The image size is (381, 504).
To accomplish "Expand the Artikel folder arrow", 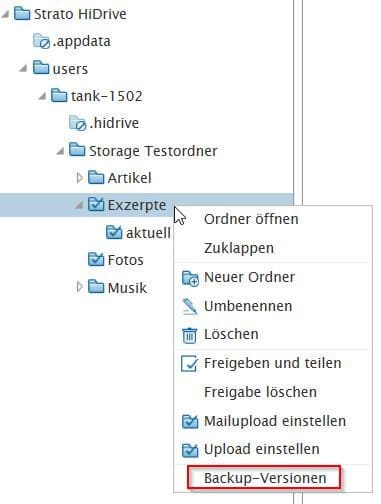I will (79, 178).
